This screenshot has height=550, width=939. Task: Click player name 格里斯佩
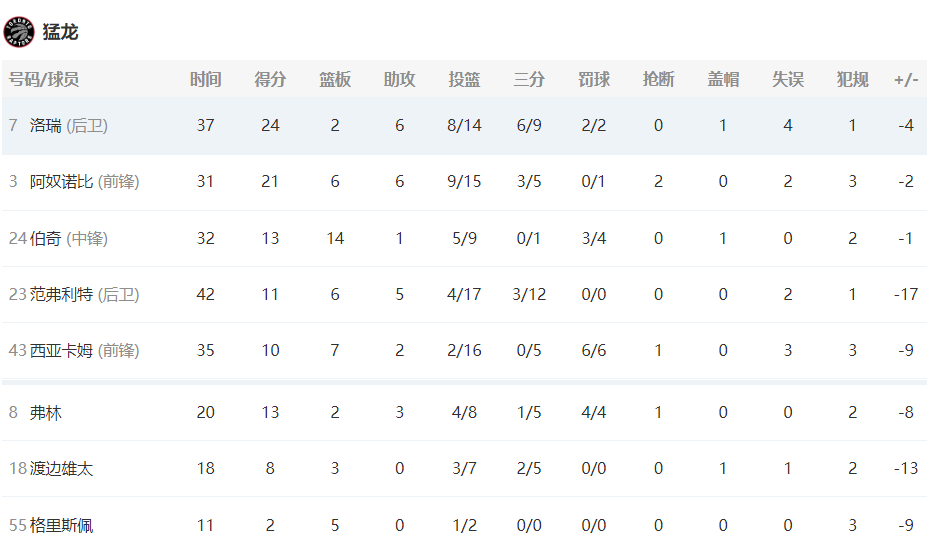coord(62,525)
